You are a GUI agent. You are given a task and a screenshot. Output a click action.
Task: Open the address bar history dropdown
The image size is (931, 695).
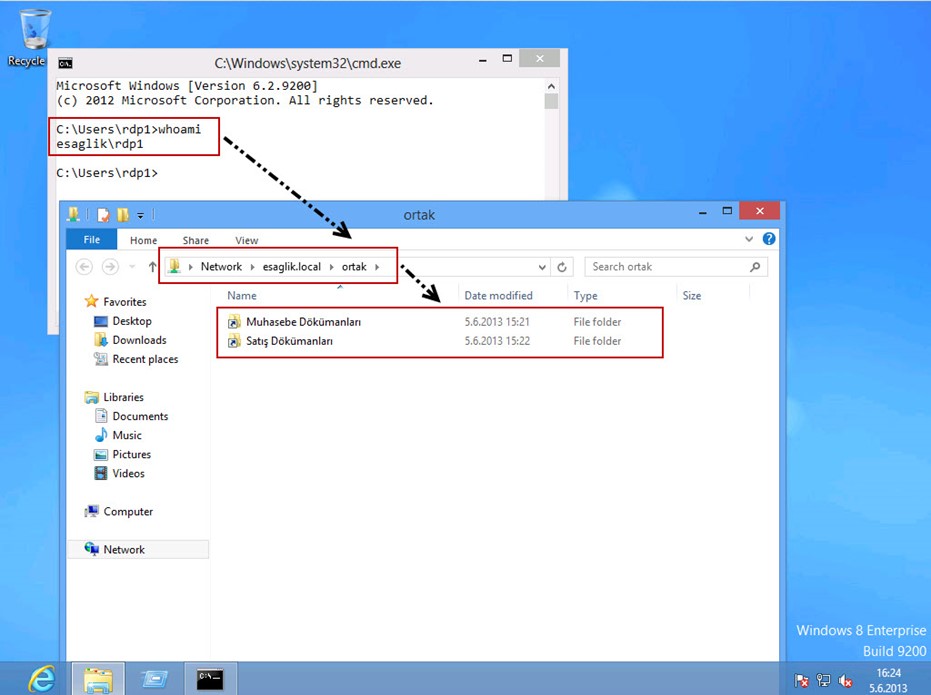click(542, 268)
